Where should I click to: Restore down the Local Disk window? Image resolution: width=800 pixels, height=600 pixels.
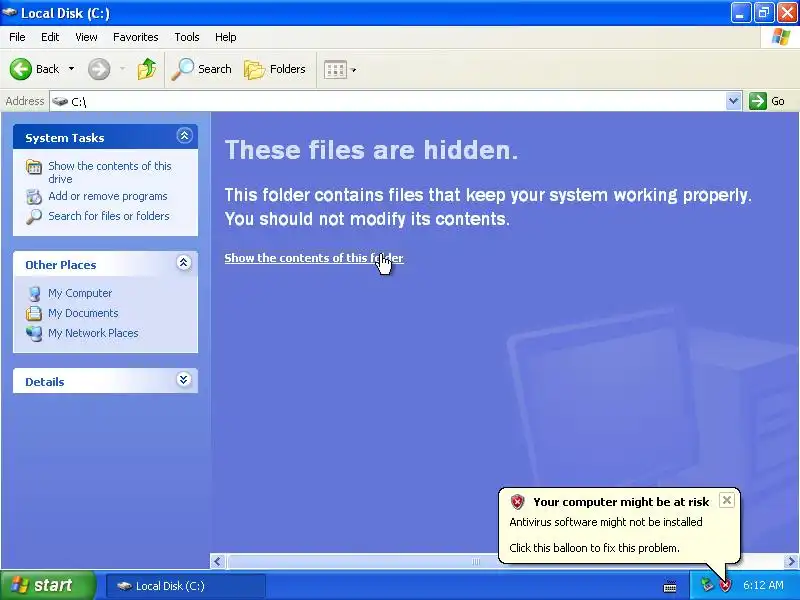[x=763, y=13]
